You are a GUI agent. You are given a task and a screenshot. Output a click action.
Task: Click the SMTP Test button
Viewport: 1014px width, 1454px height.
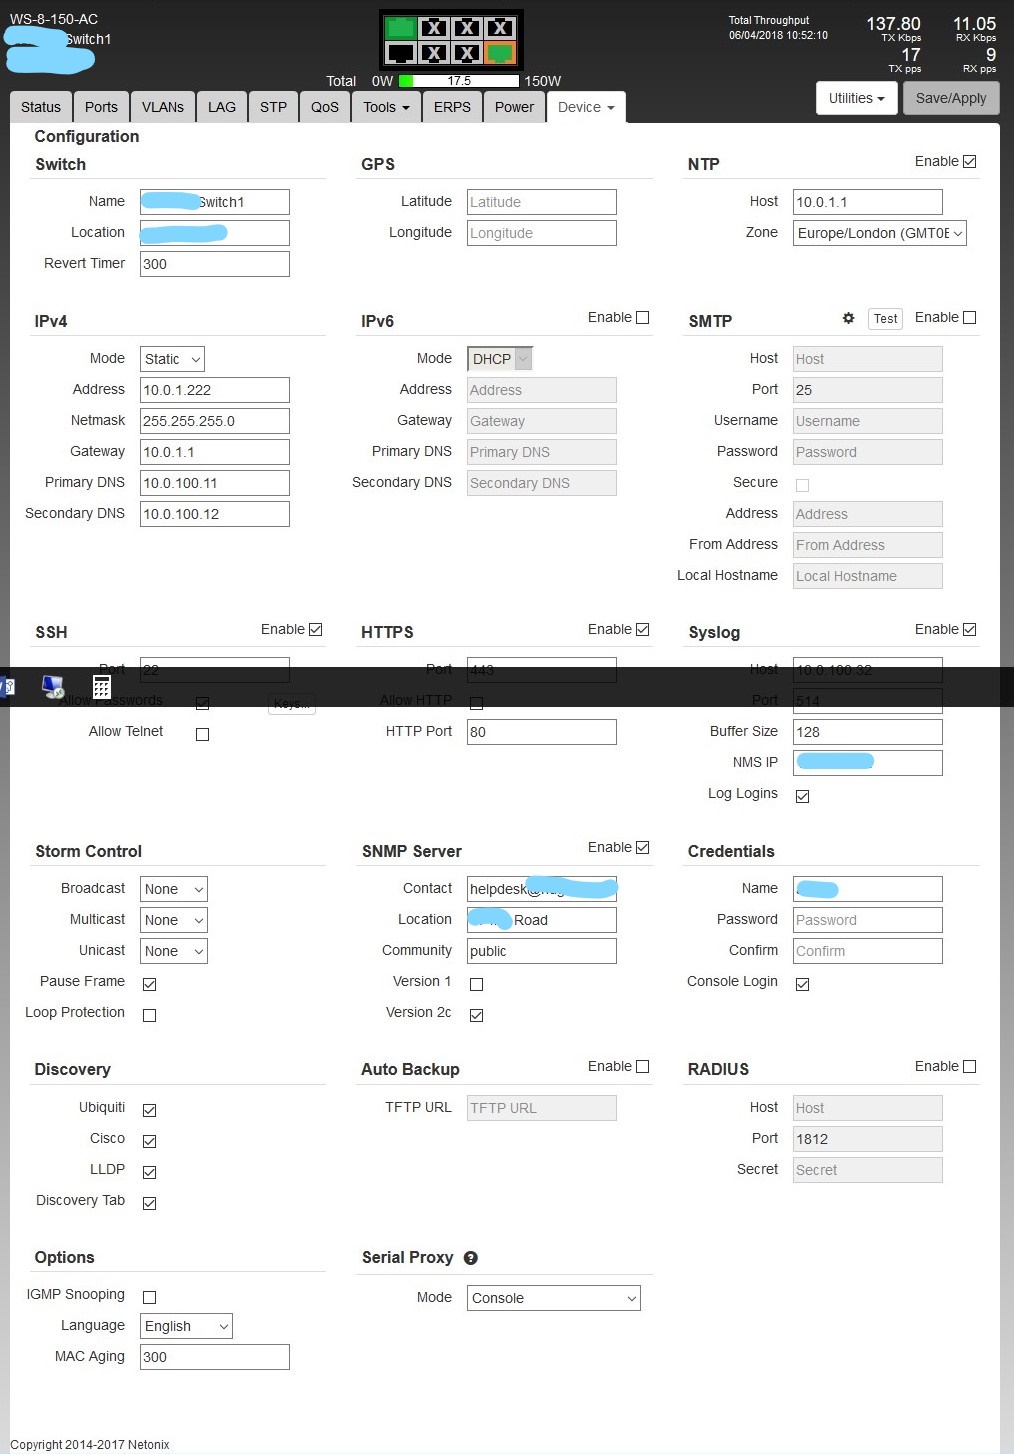[x=885, y=319]
